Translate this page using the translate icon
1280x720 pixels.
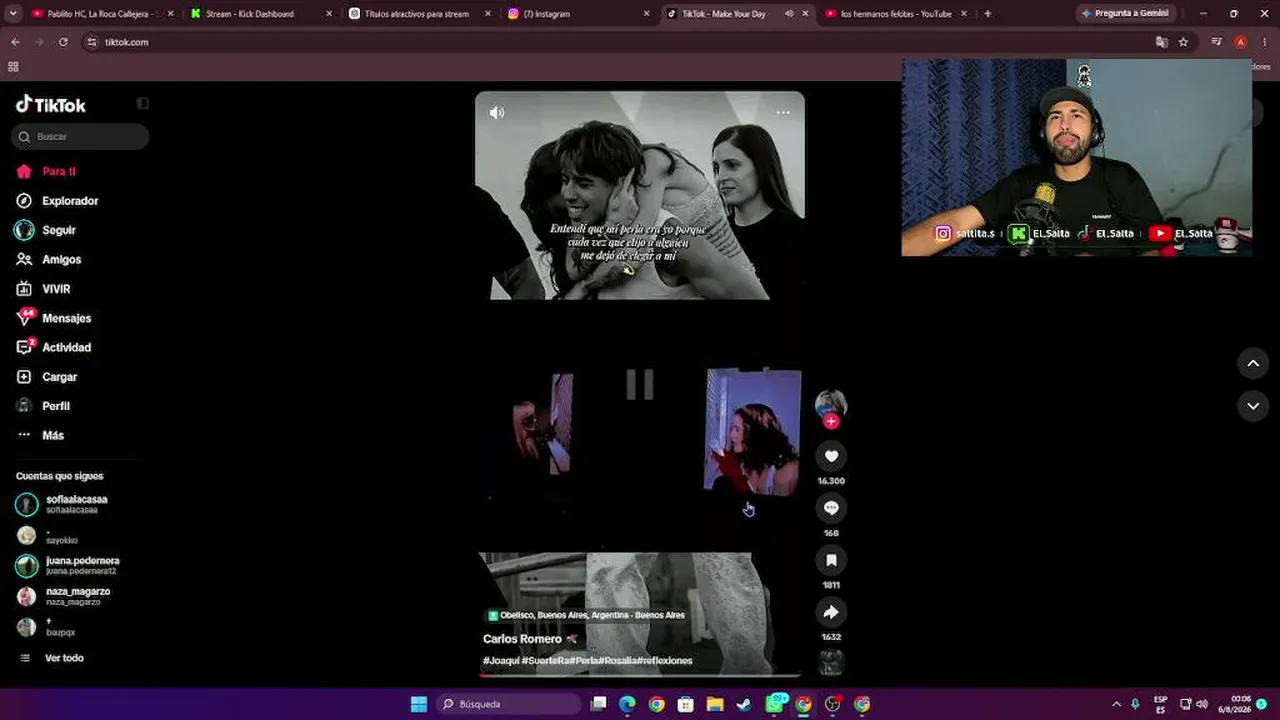[x=1162, y=42]
